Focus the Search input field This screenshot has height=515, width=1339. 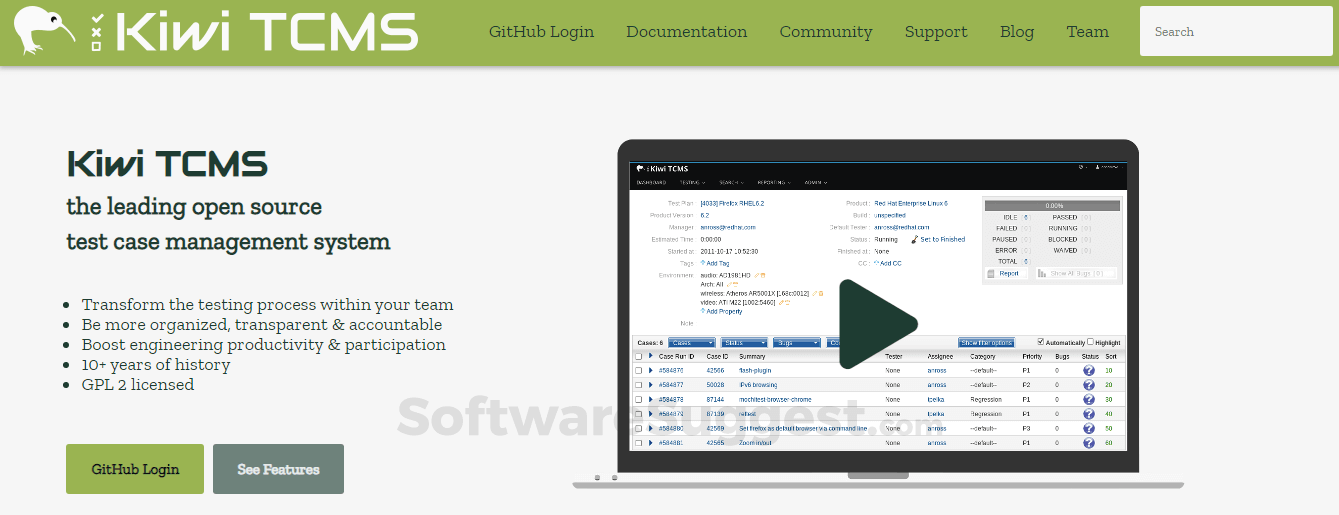pos(1236,32)
